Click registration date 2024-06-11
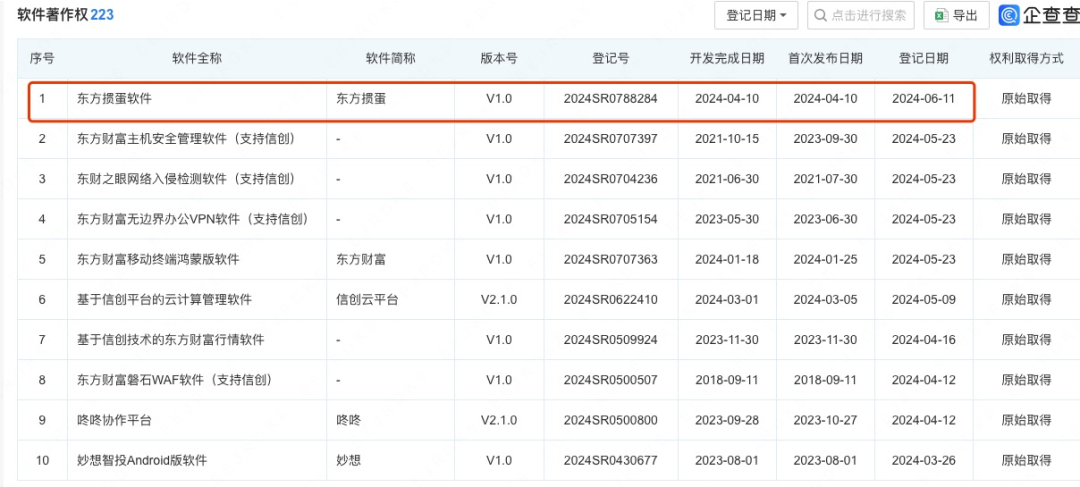1080x487 pixels. click(923, 99)
